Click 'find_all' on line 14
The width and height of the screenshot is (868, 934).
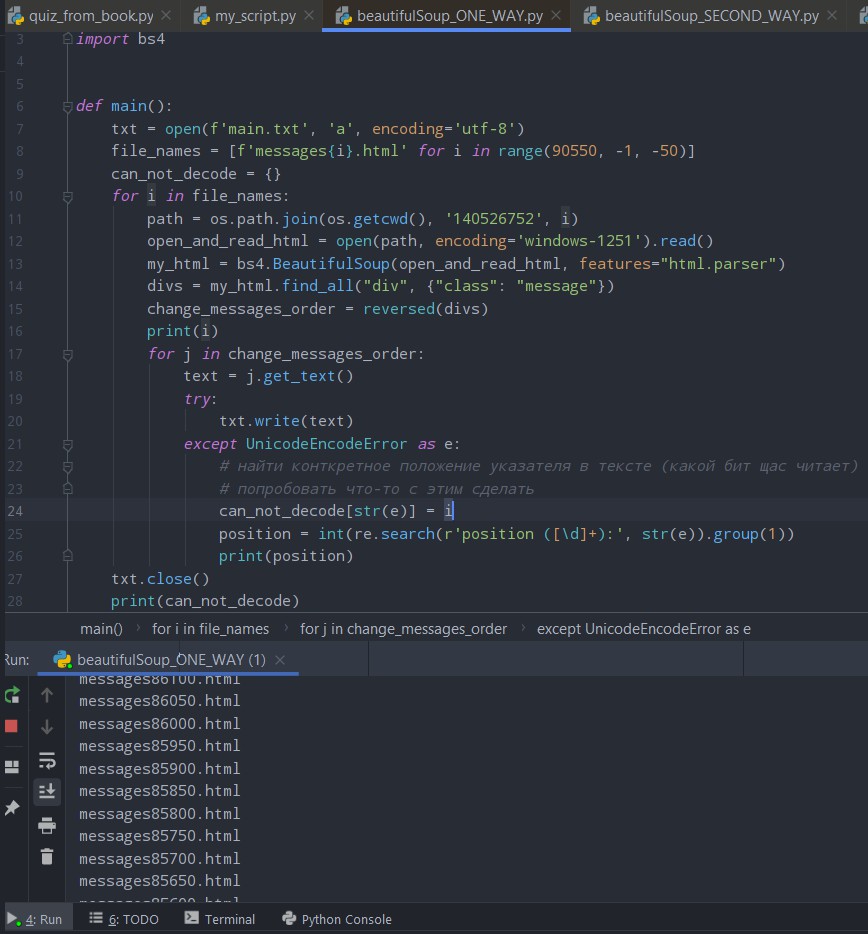pos(318,286)
